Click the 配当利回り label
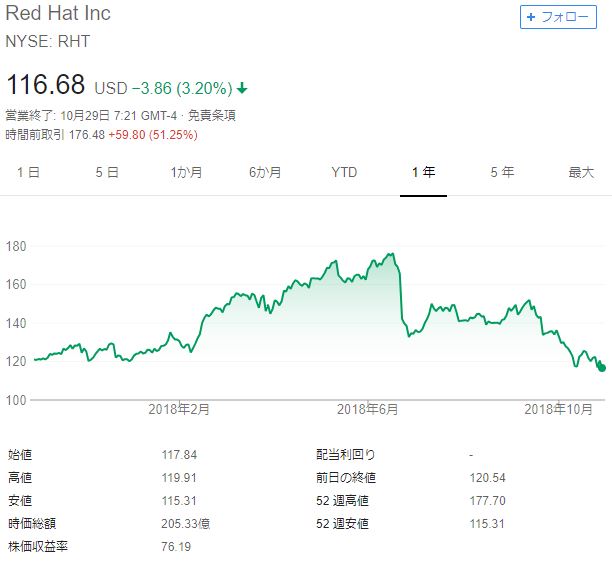 (346, 455)
